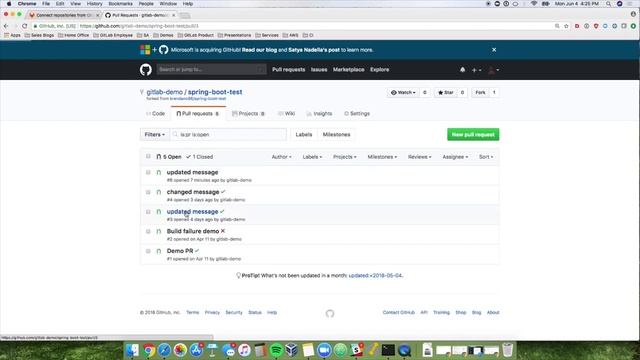Open Terminal from the dock
The height and width of the screenshot is (360, 640).
tap(388, 350)
